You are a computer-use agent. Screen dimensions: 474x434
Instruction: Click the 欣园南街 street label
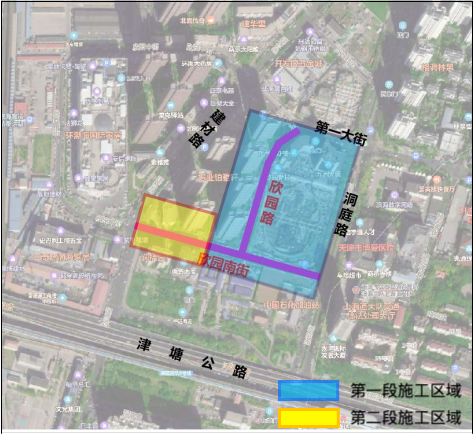(223, 265)
